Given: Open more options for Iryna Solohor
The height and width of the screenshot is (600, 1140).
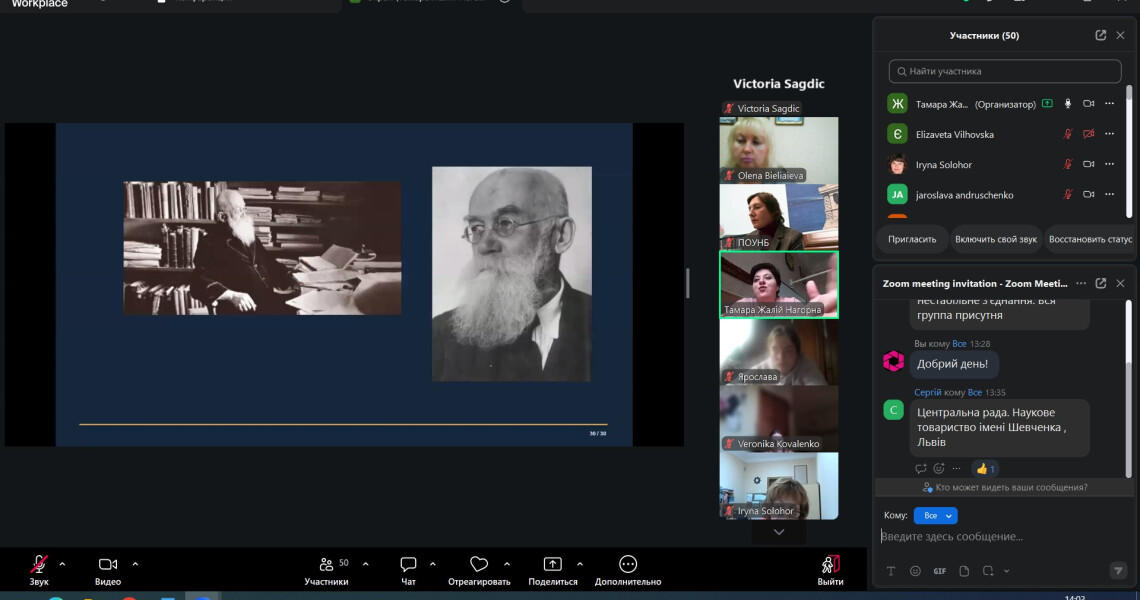Looking at the screenshot, I should (x=1109, y=164).
